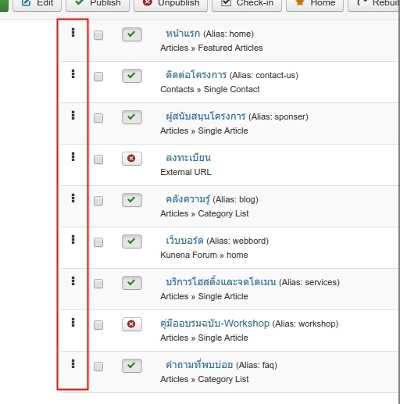Open the Workshop menu item link

click(x=215, y=324)
